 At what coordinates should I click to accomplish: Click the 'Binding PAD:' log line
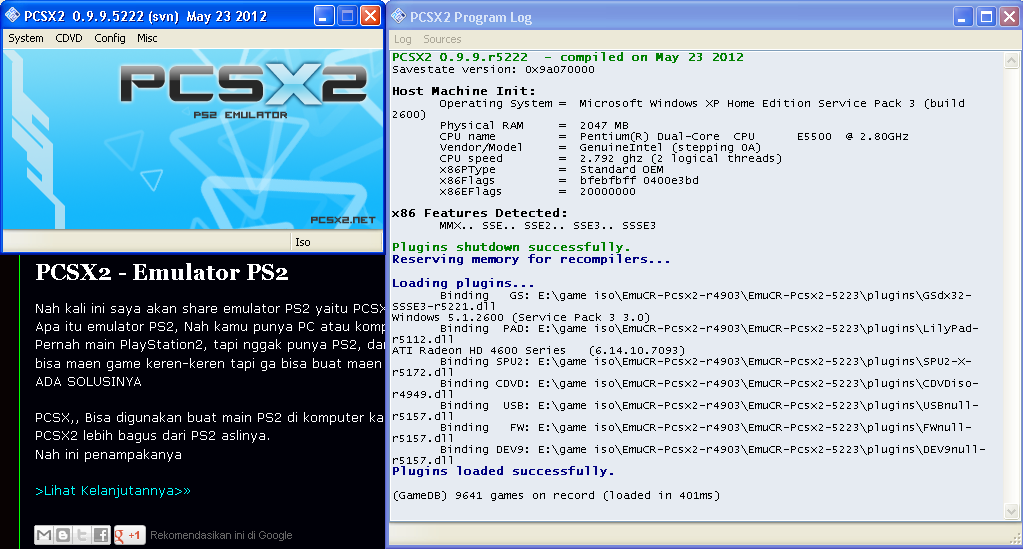coord(686,334)
